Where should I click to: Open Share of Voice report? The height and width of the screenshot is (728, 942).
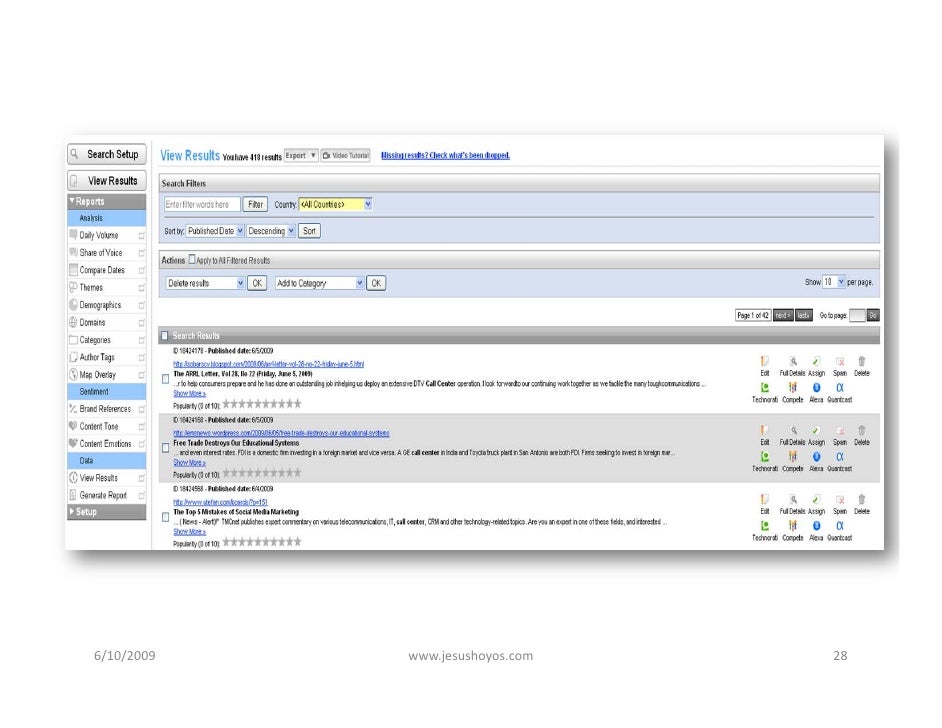pyautogui.click(x=100, y=253)
